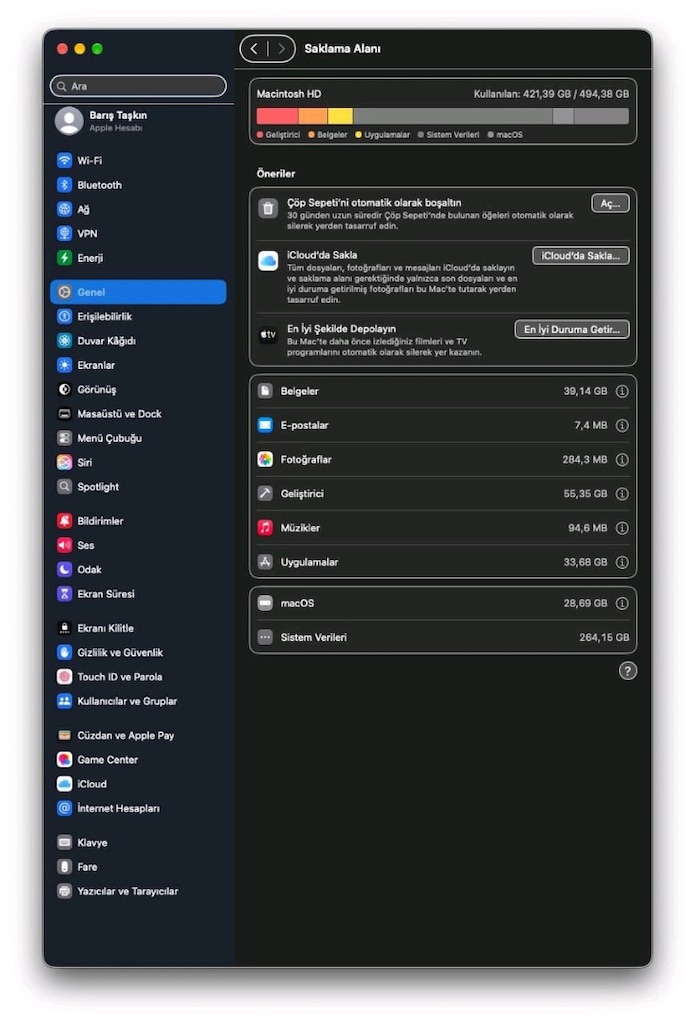Viewport: 695px width, 1024px height.
Task: Show info for Geliştirici storage row
Action: point(622,494)
